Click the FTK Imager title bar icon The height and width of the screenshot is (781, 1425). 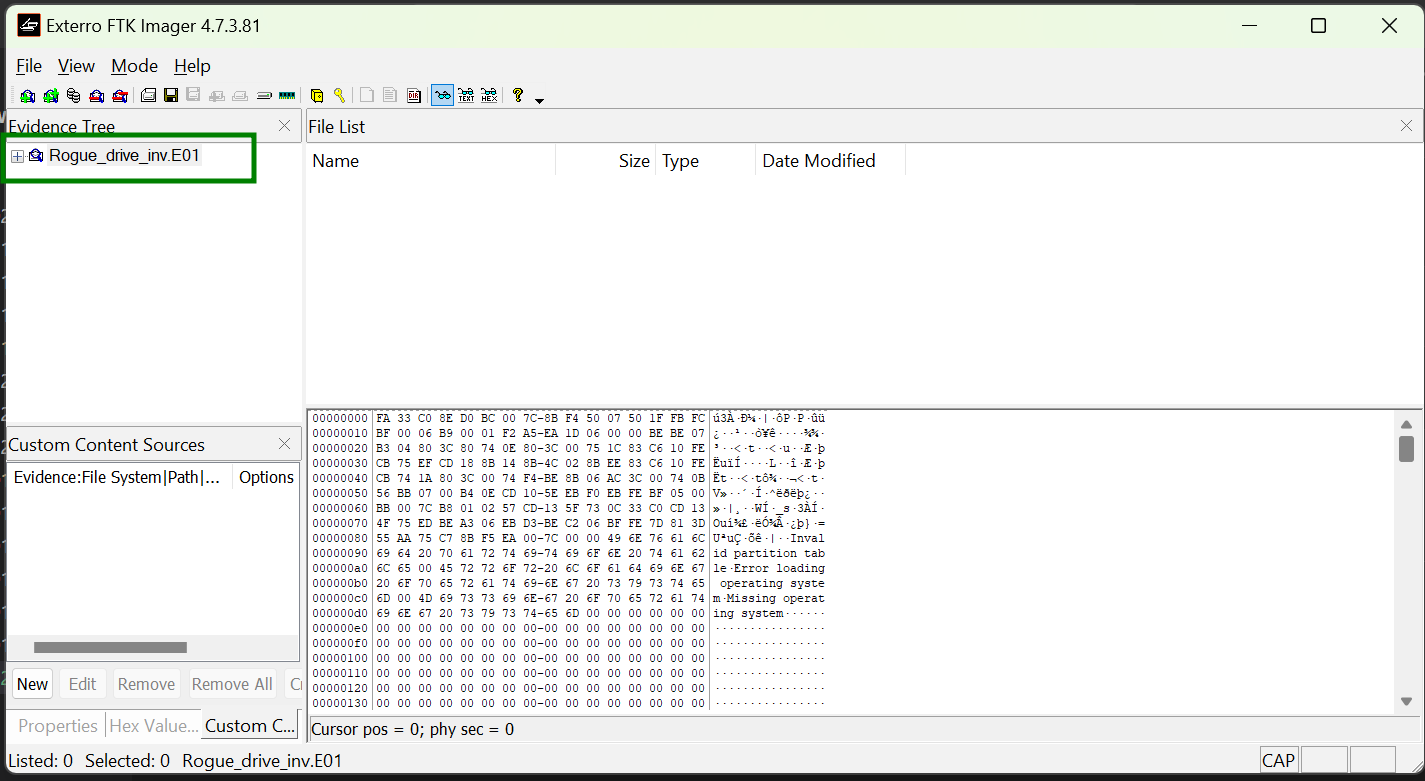(28, 26)
